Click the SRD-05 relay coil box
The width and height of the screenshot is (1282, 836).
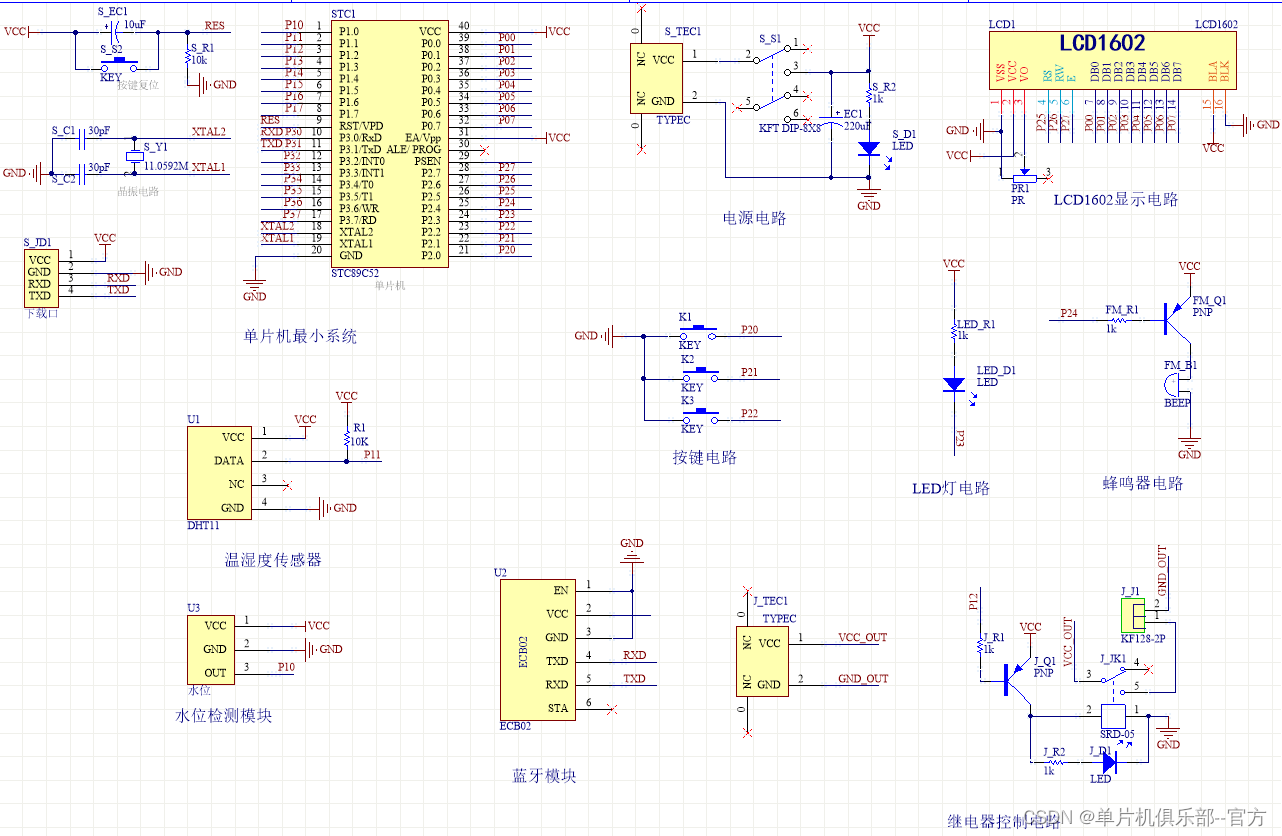coord(1114,717)
